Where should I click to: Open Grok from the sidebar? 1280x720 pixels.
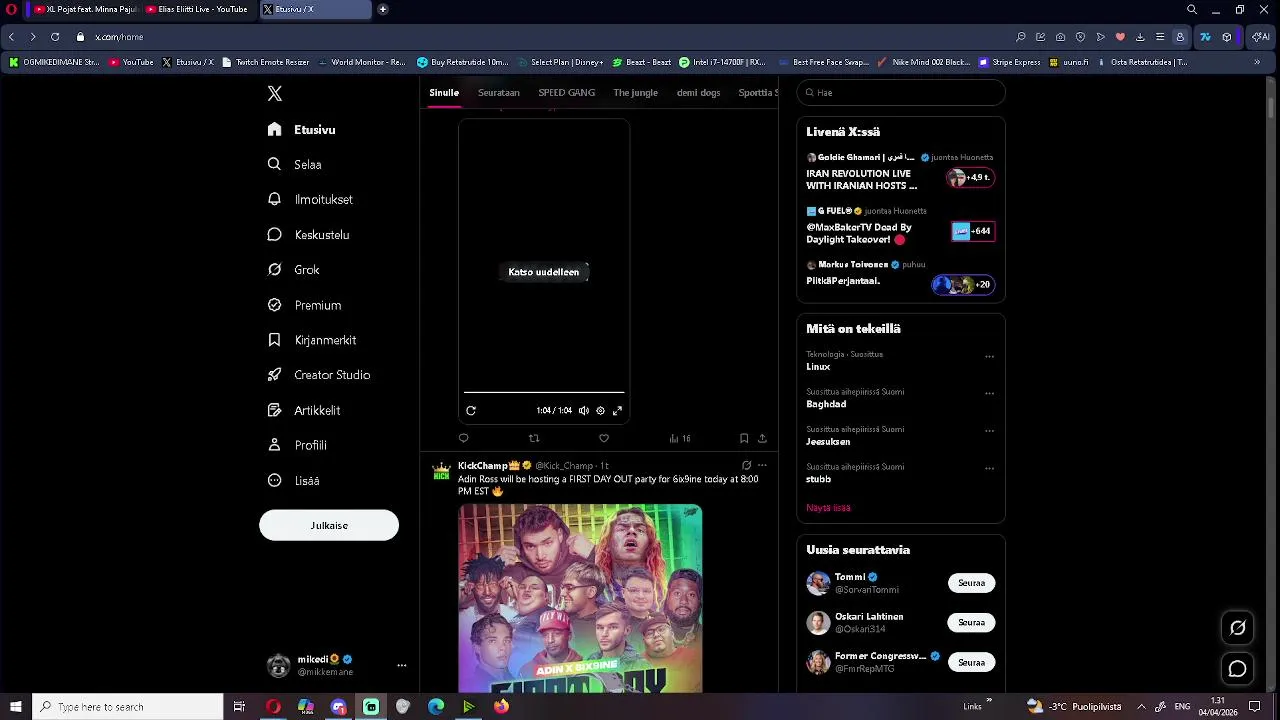tap(293, 270)
